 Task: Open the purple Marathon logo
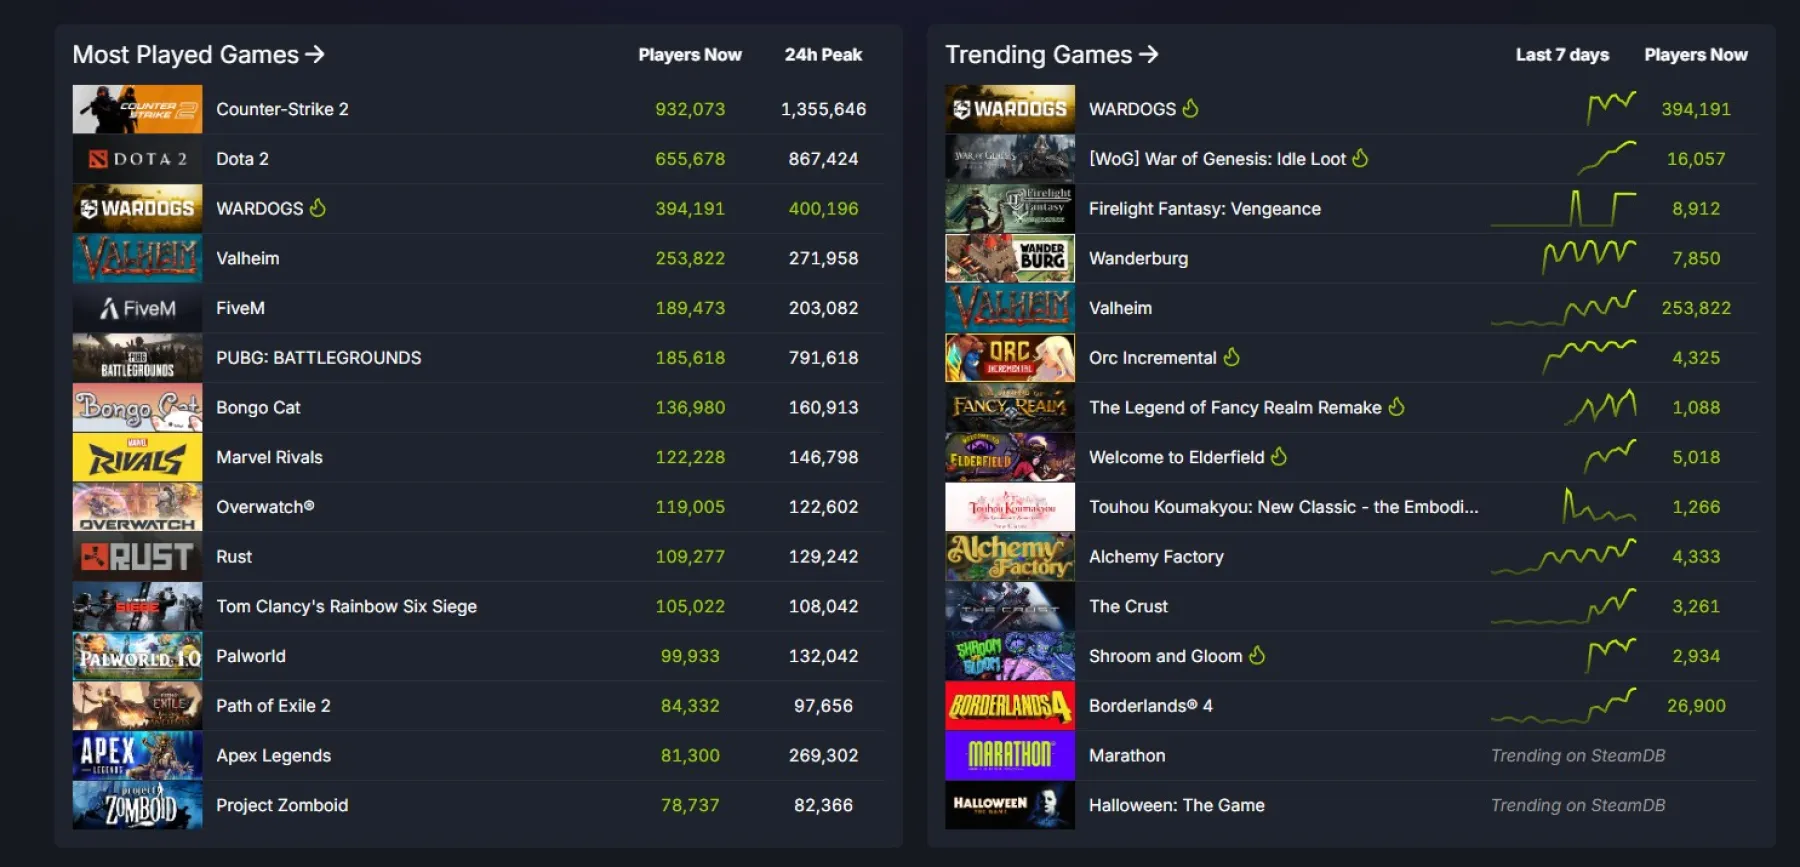(x=1010, y=755)
